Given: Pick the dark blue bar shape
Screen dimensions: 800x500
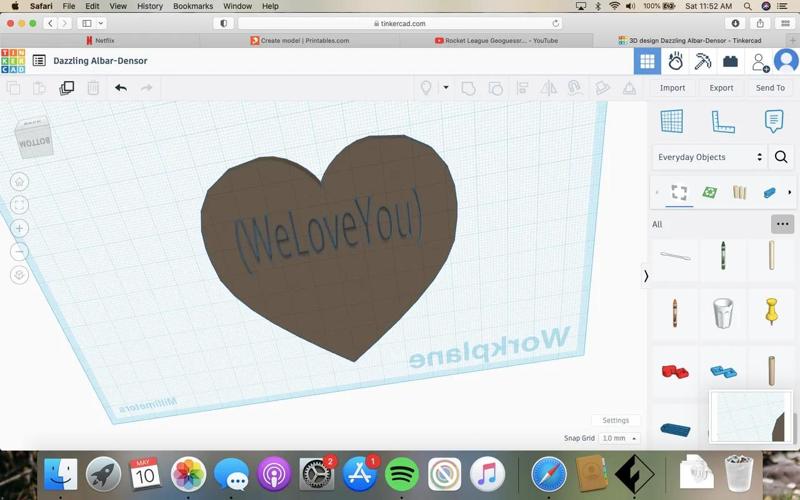Looking at the screenshot, I should click(x=675, y=429).
